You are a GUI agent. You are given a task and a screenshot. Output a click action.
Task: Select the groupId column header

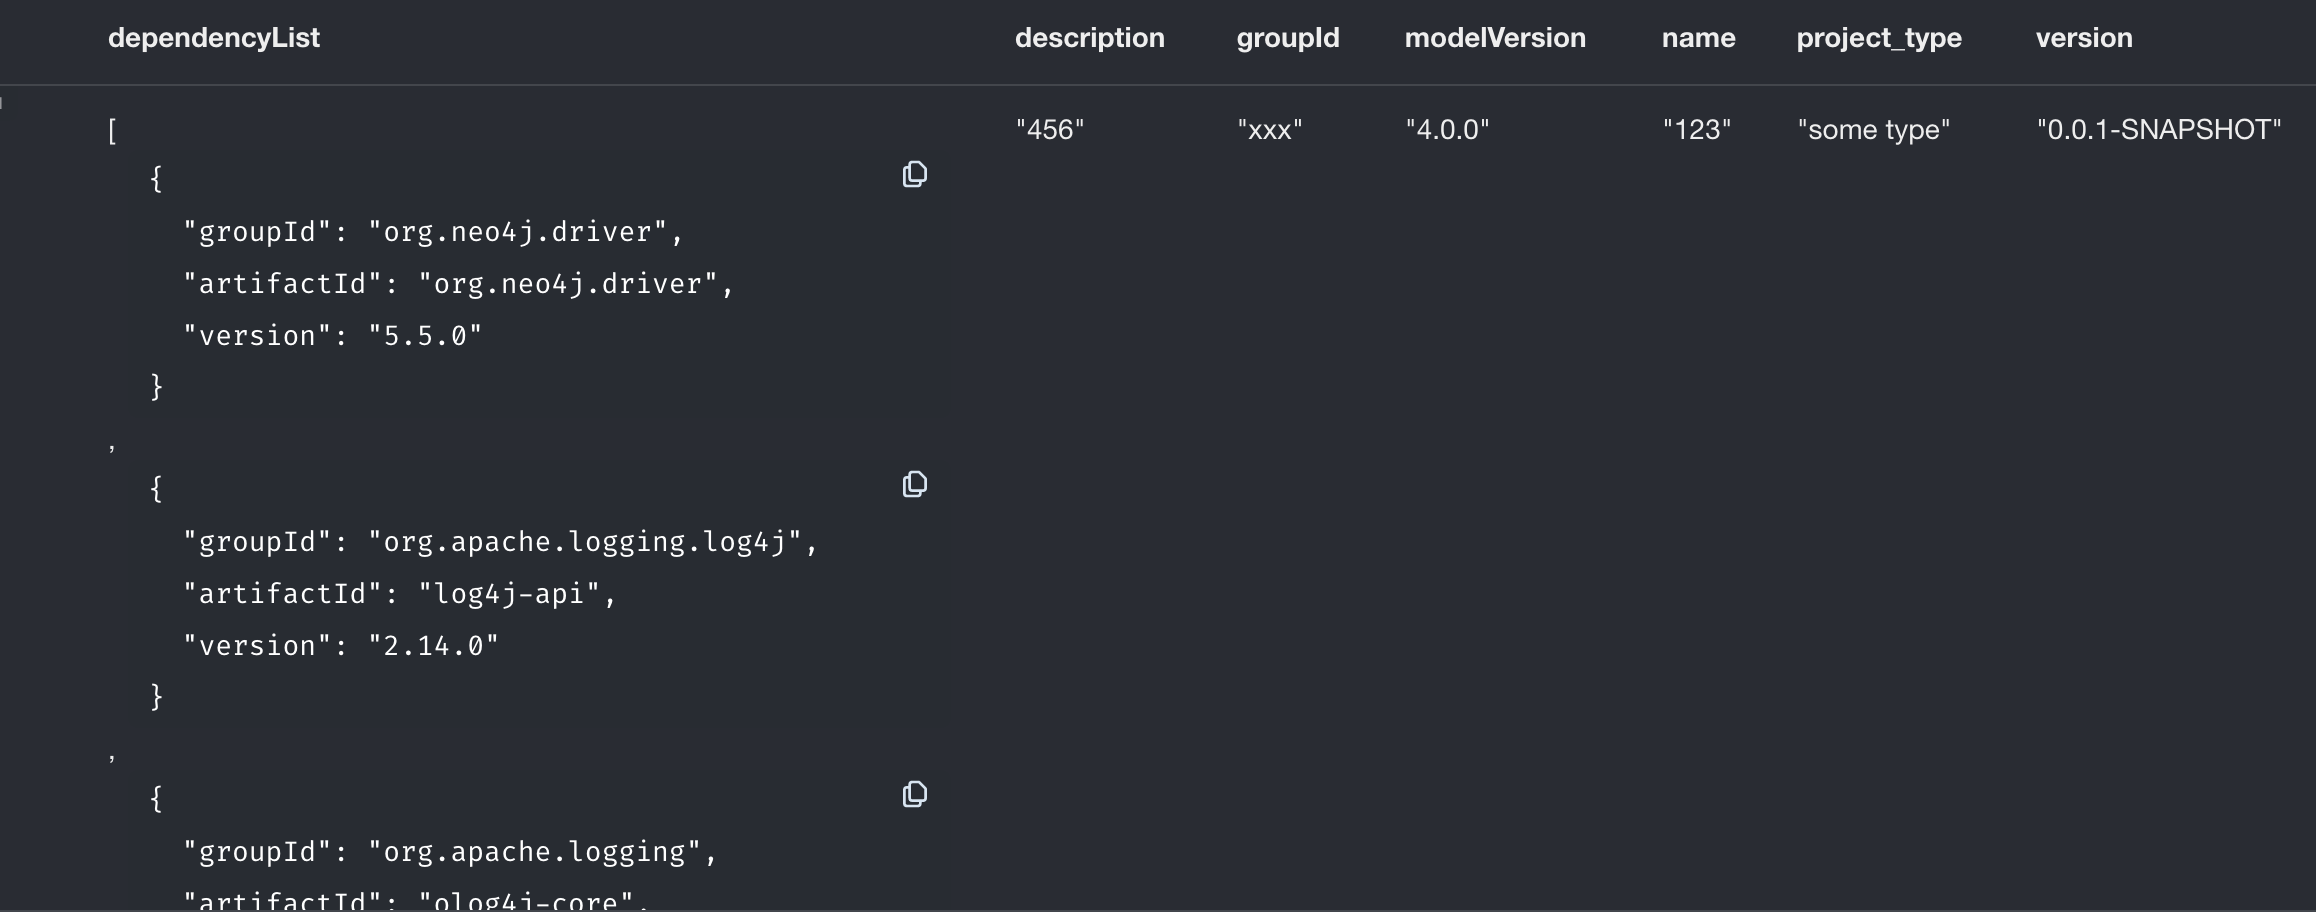click(x=1288, y=38)
